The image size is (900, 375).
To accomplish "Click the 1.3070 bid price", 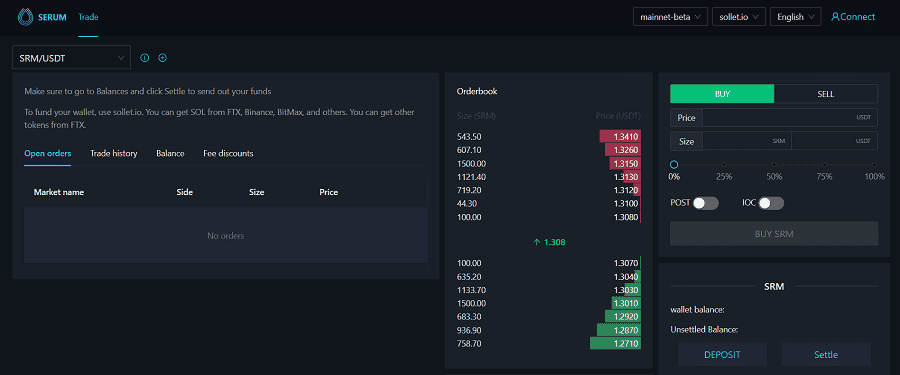I will click(x=625, y=263).
